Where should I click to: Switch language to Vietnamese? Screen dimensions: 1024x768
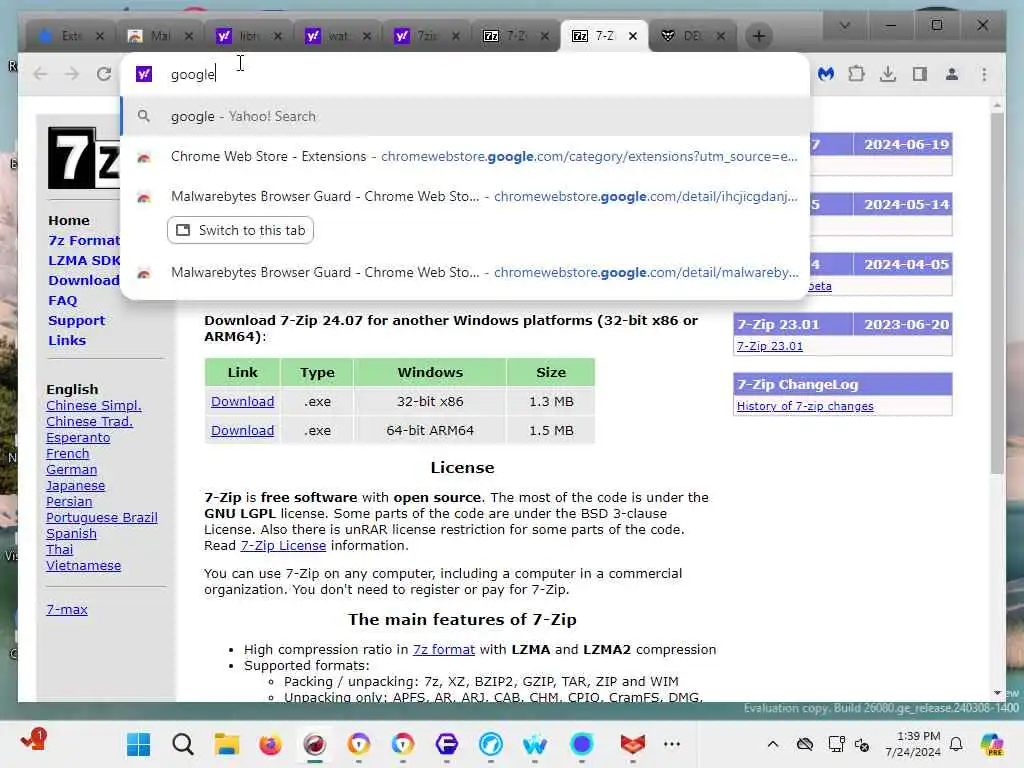click(x=83, y=566)
